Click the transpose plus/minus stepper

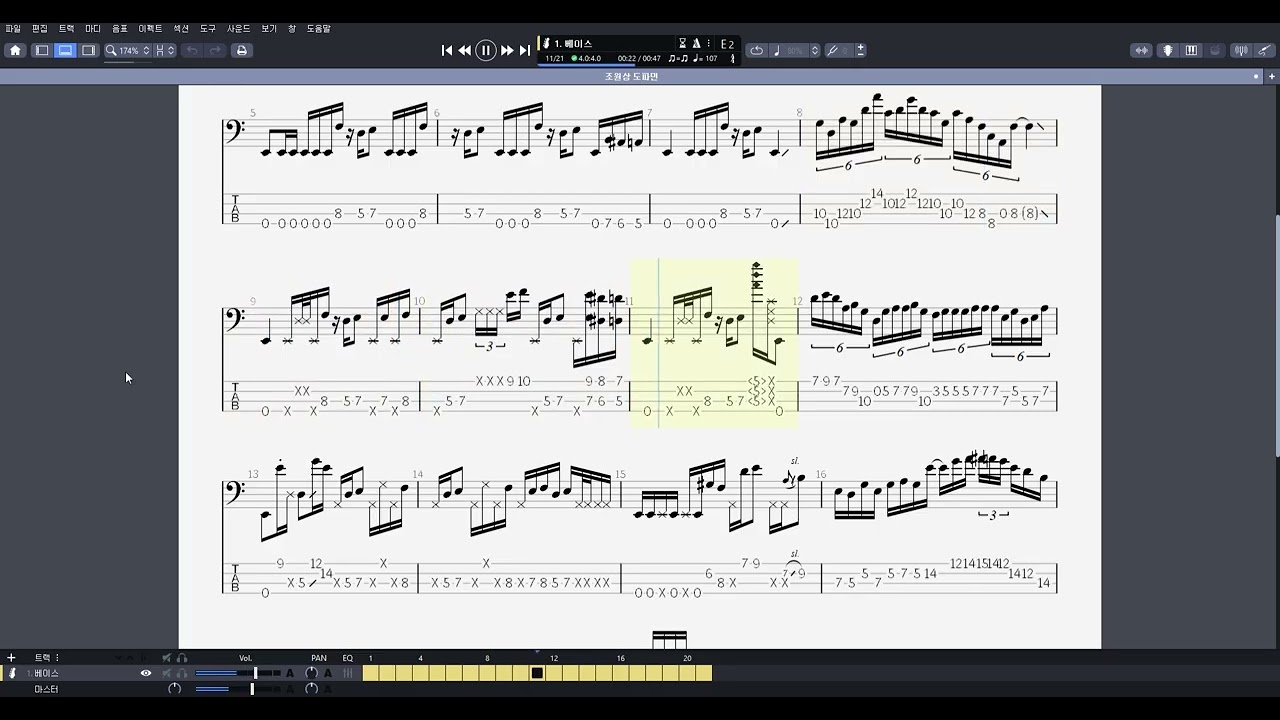click(860, 50)
